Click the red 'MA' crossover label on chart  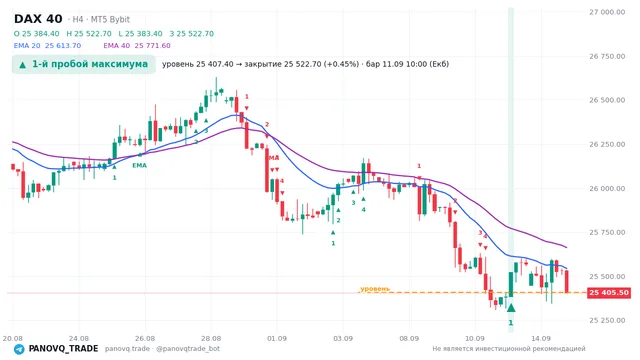pos(274,158)
